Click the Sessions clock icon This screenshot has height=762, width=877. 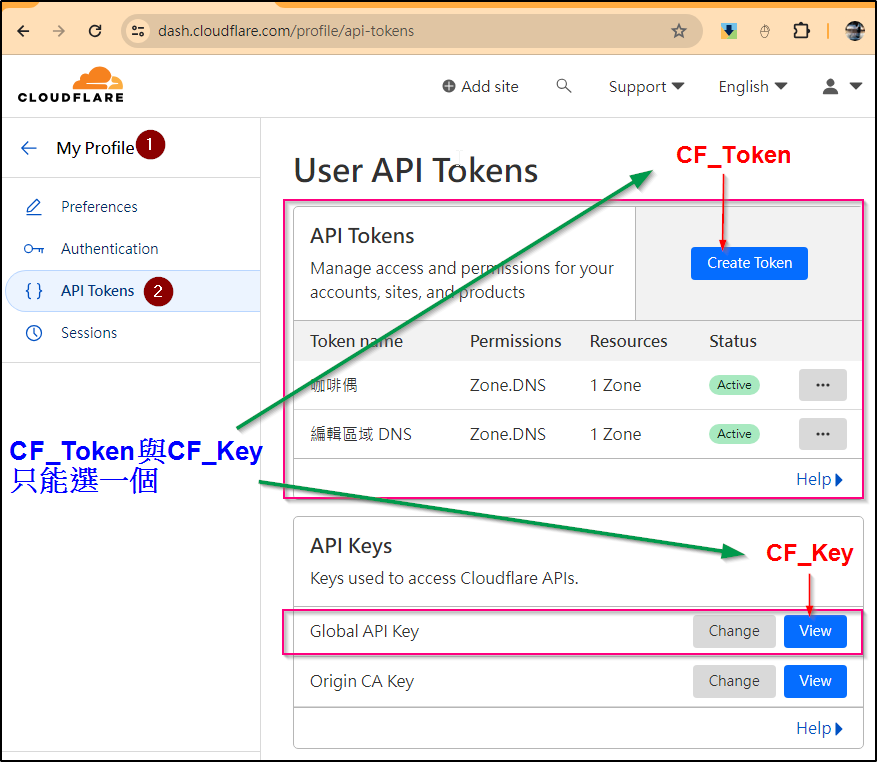(x=34, y=333)
